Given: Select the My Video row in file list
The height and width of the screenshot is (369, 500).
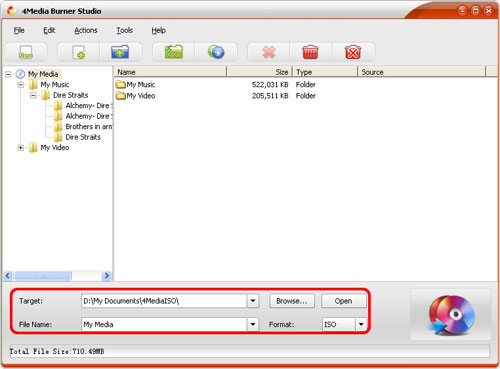Looking at the screenshot, I should click(x=305, y=96).
